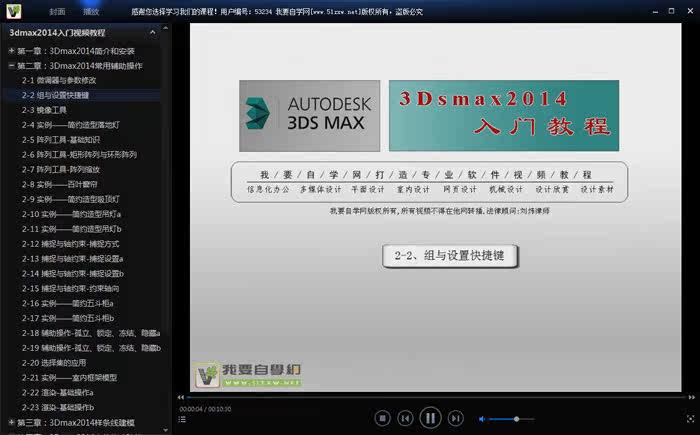Screen dimensions: 700x435
Task: Close the player window
Action: 689,11
